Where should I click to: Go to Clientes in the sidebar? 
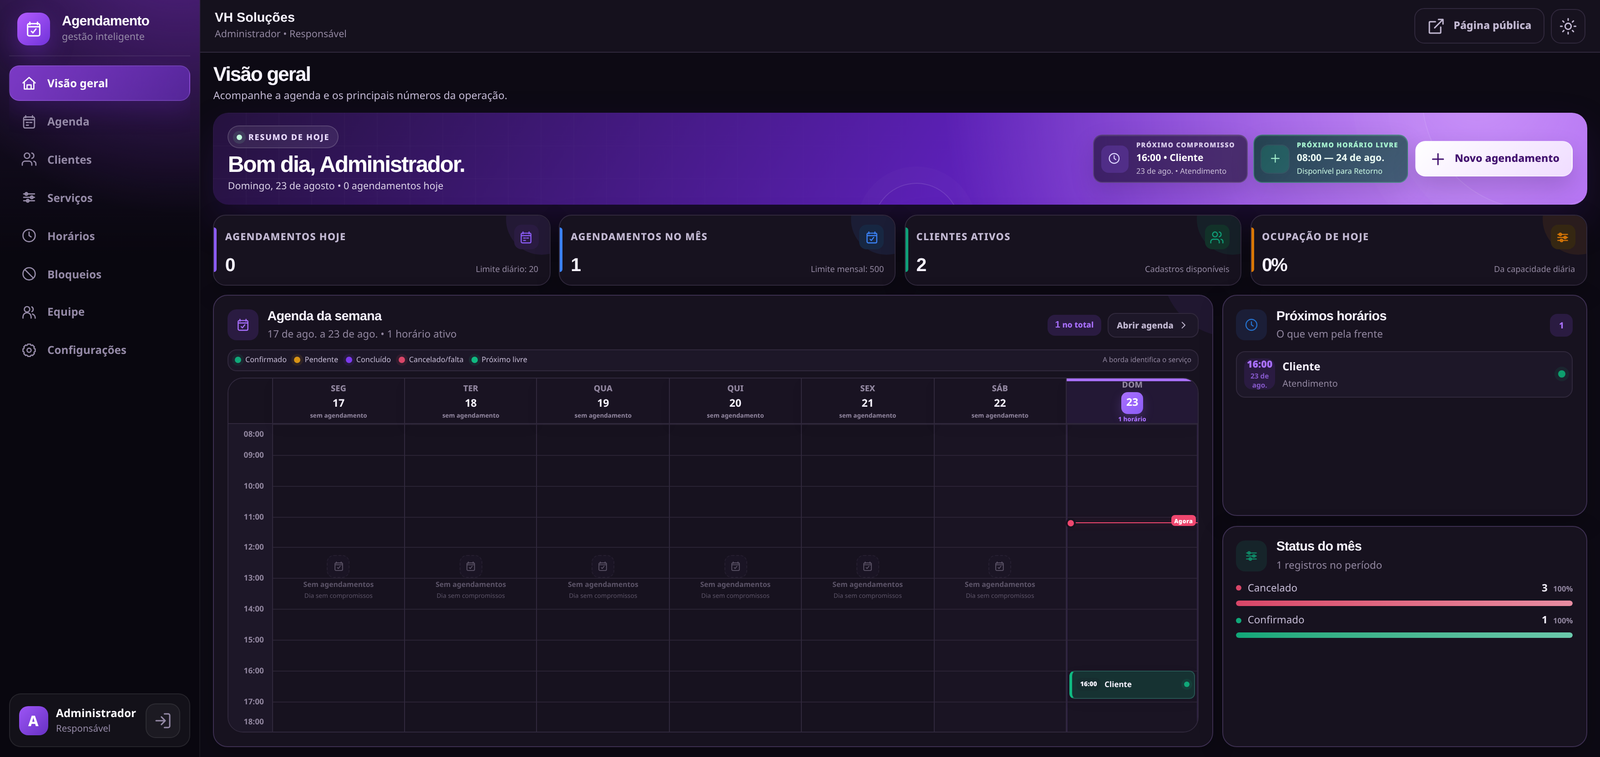coord(100,160)
